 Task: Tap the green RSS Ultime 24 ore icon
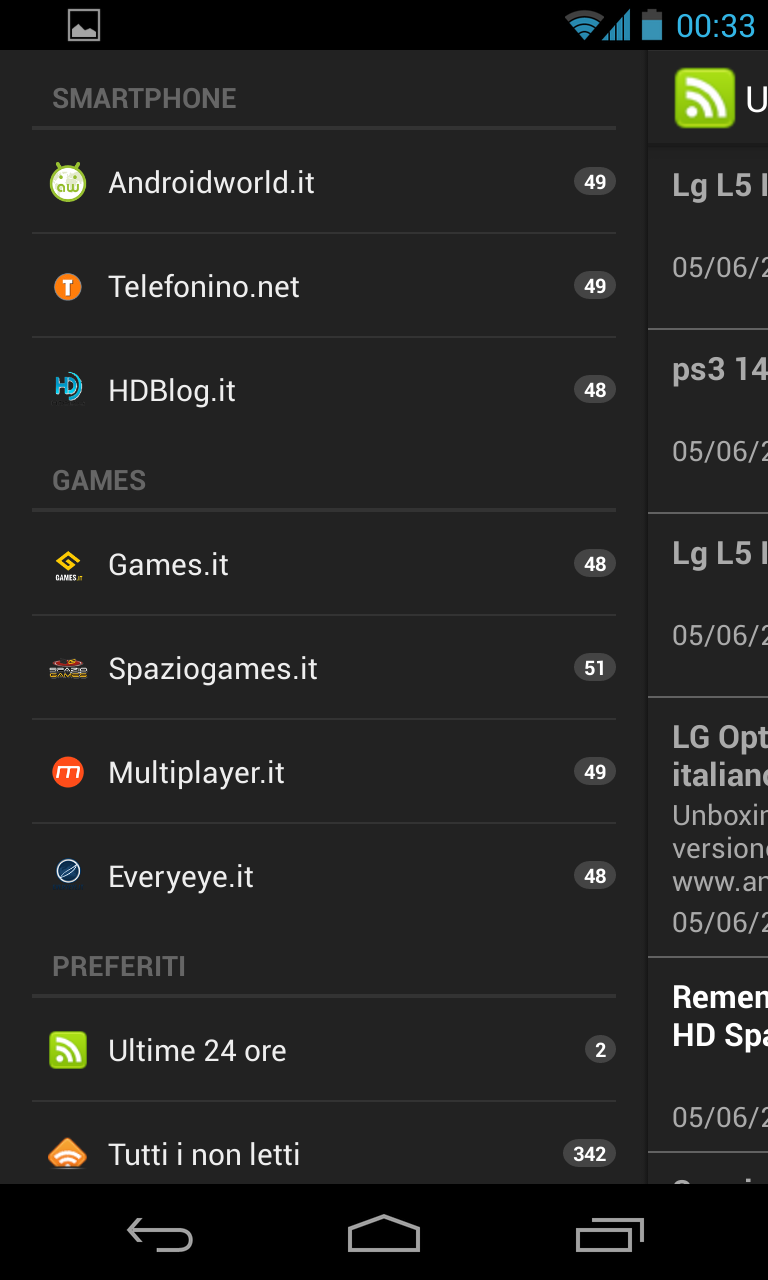point(68,1050)
